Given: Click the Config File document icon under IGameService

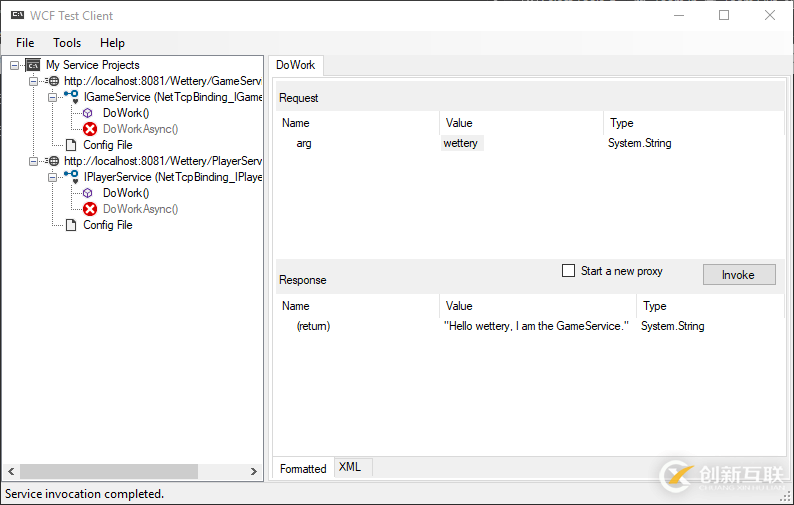Looking at the screenshot, I should pos(71,145).
